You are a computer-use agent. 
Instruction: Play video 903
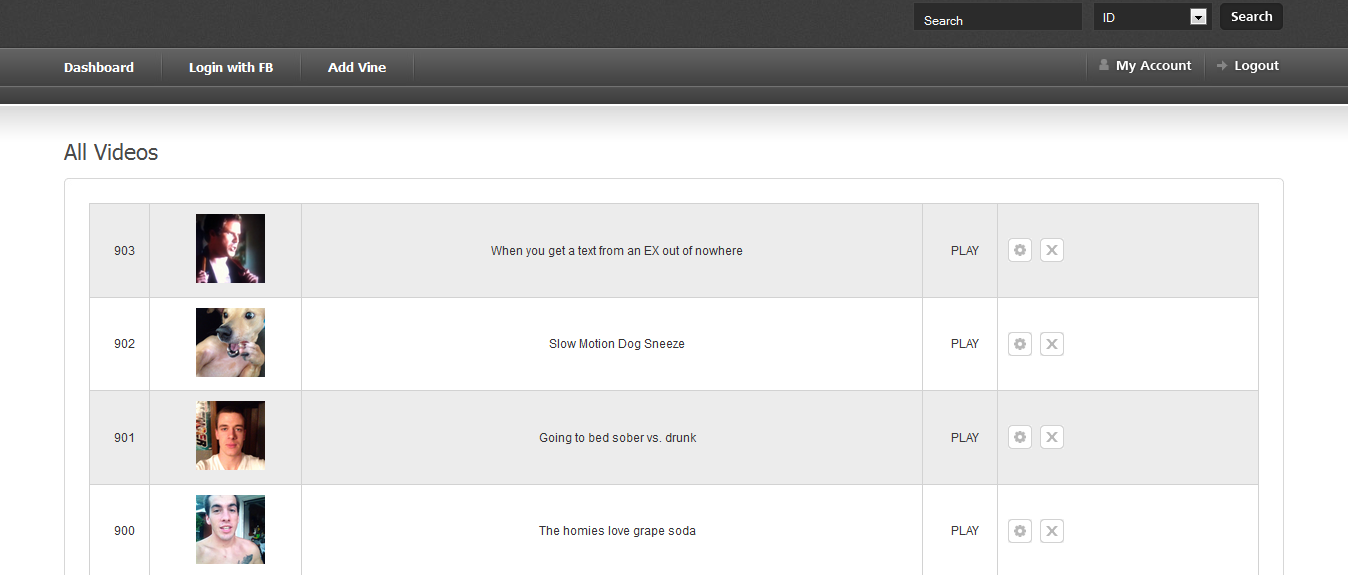tap(965, 251)
